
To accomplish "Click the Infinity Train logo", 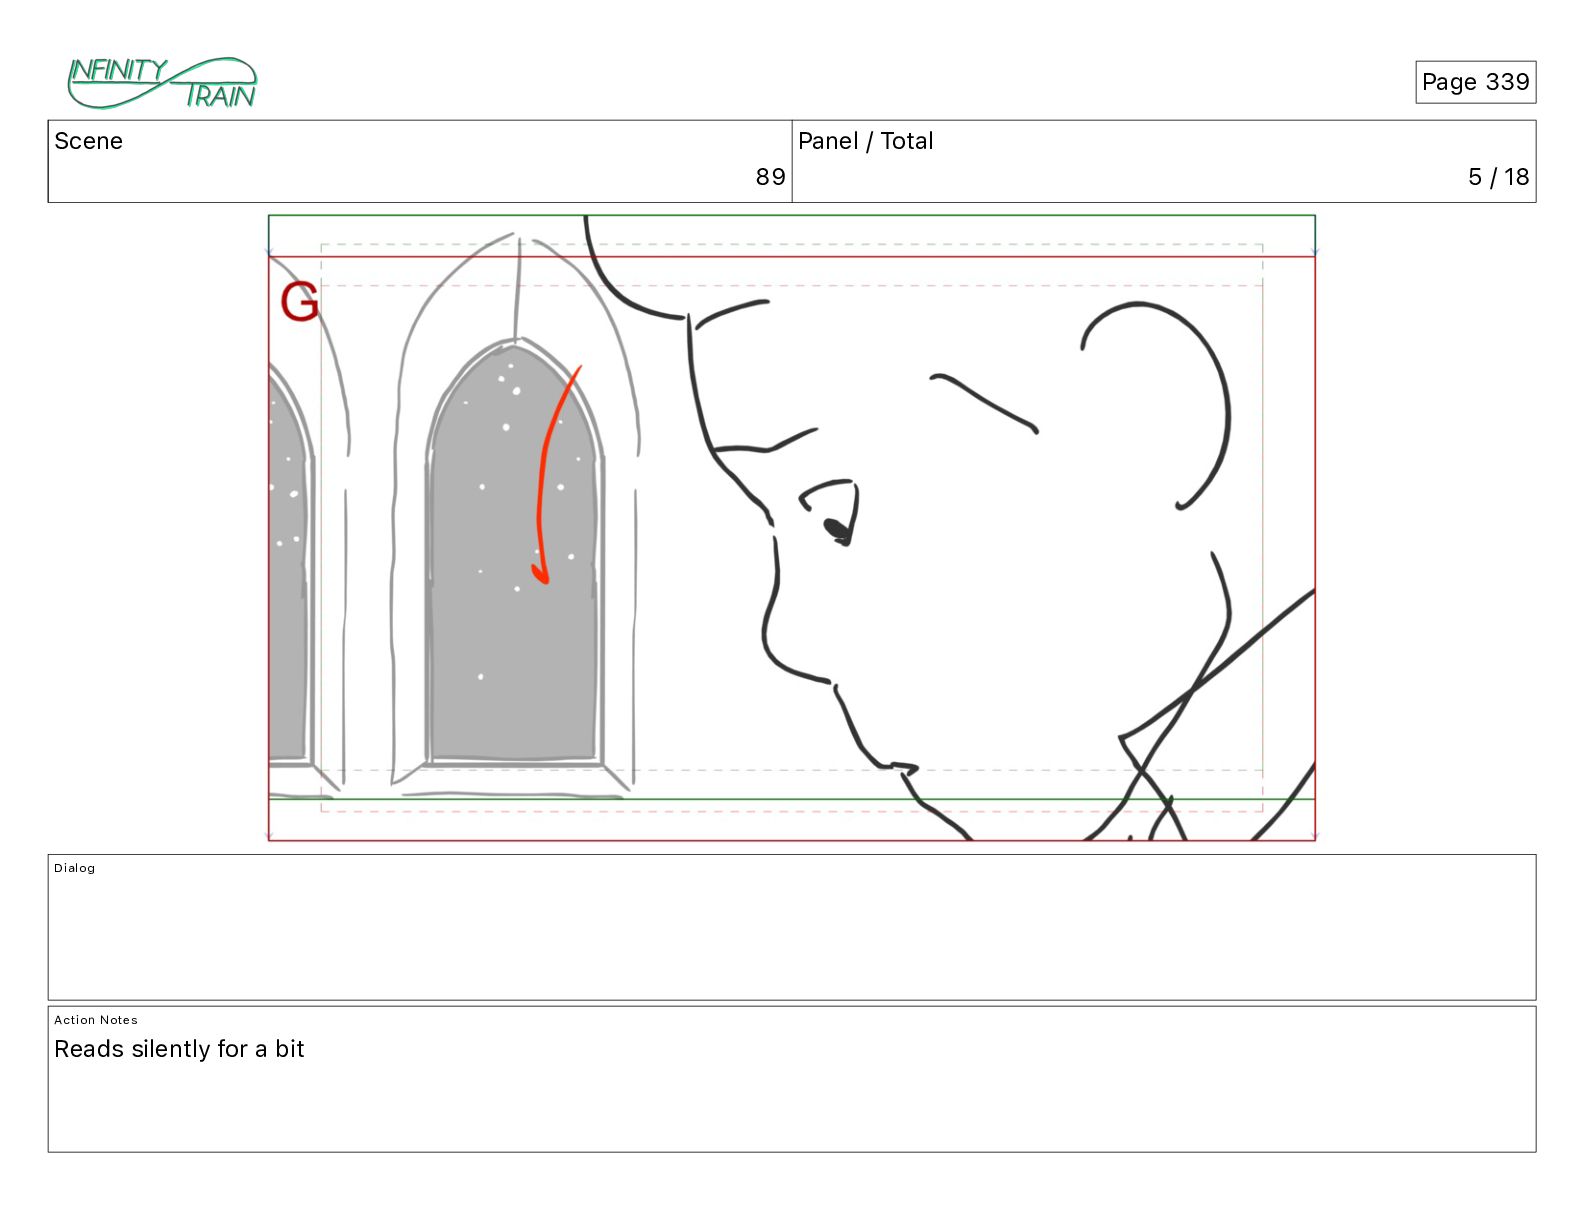I will click(x=162, y=83).
